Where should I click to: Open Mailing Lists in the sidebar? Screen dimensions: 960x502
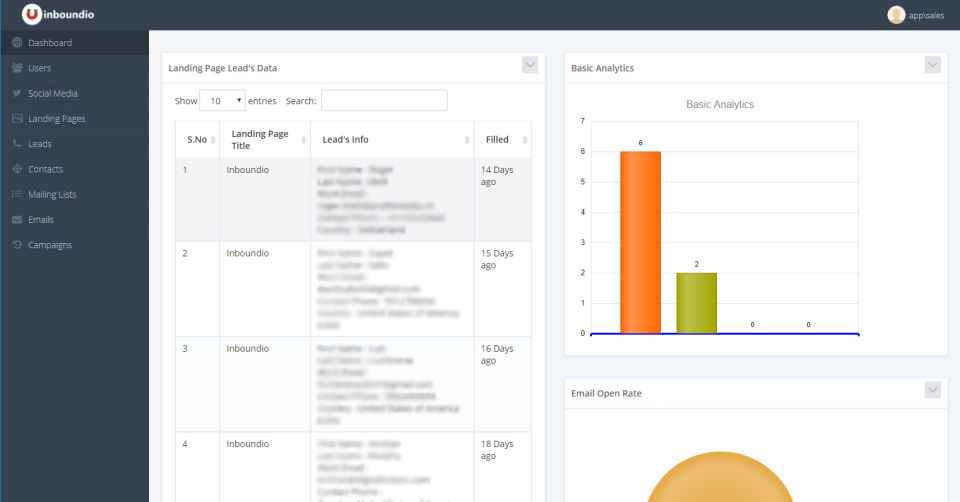[x=75, y=194]
